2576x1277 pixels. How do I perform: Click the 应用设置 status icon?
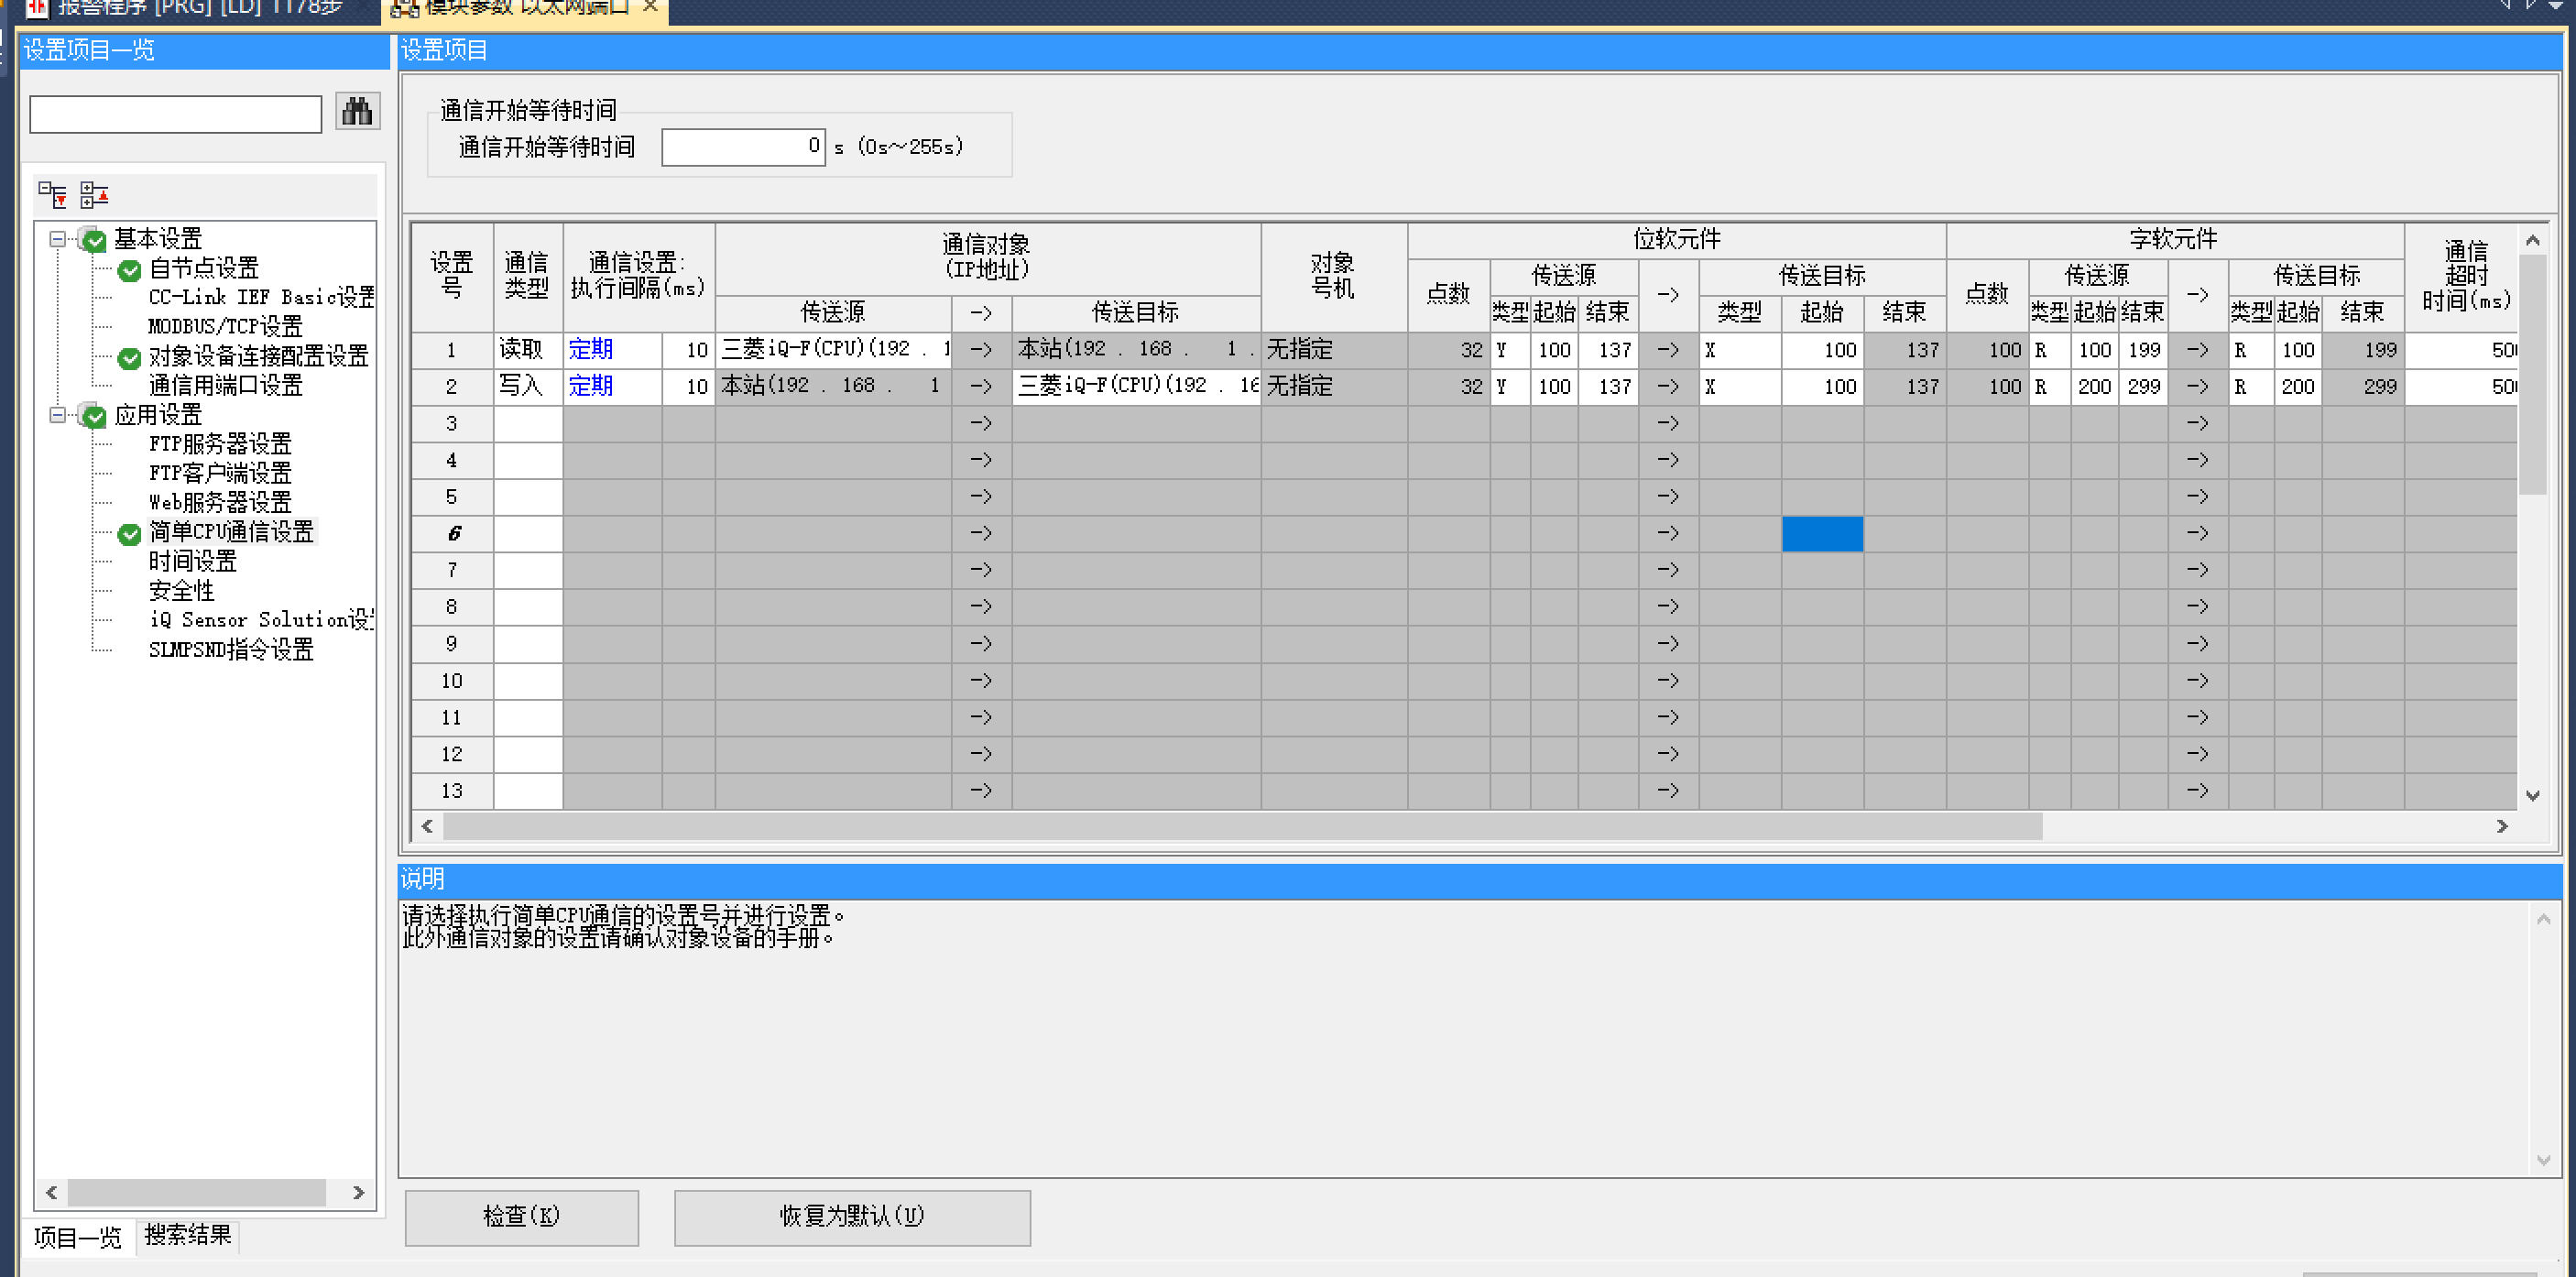click(94, 416)
